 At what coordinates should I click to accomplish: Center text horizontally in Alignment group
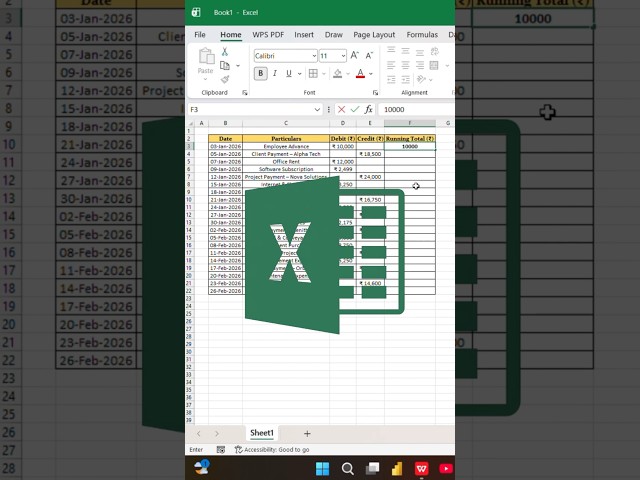click(x=405, y=65)
